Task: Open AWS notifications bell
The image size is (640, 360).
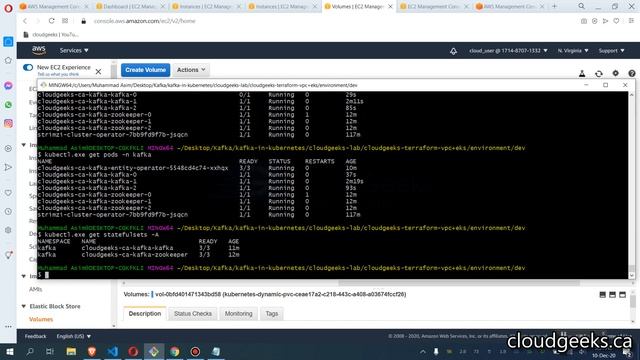Action: point(453,51)
